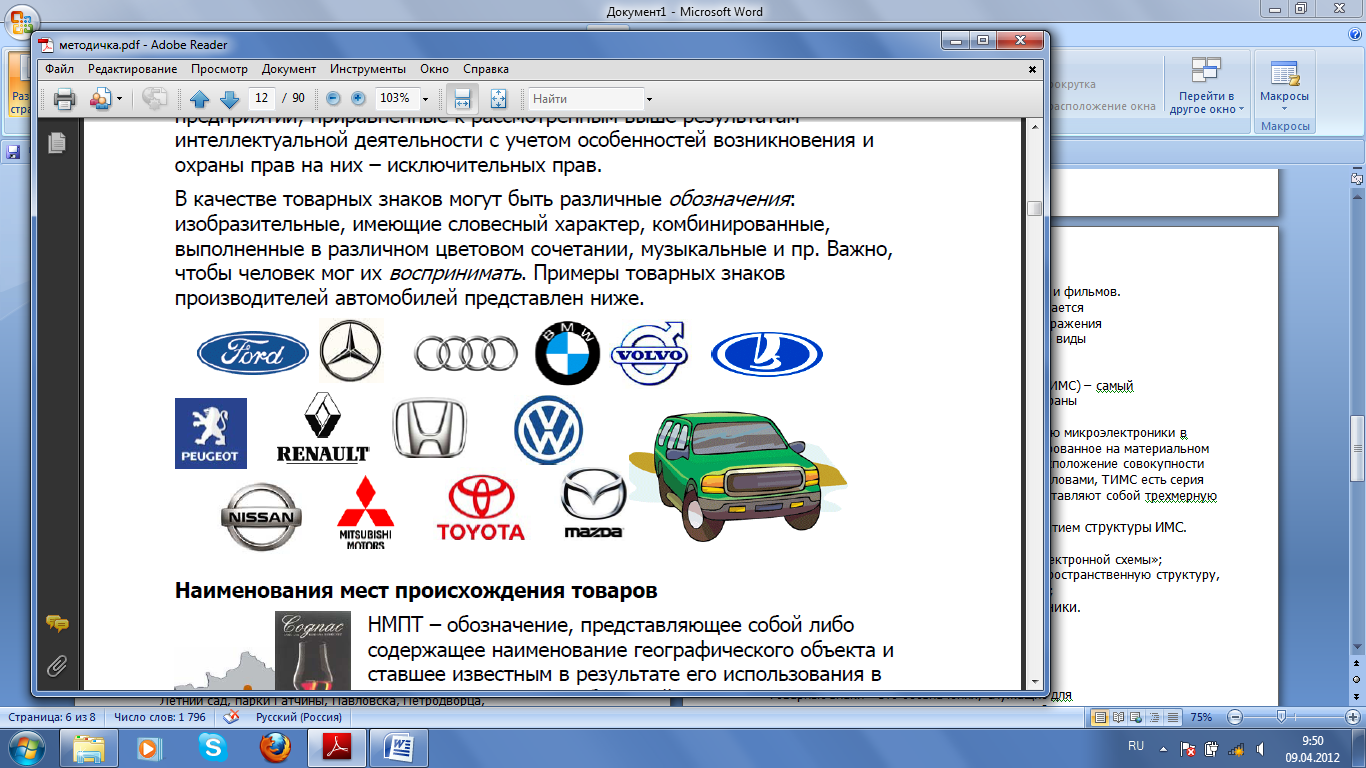This screenshot has height=768, width=1366.
Task: Click the Volkswagen logo in the PDF
Action: pos(548,431)
